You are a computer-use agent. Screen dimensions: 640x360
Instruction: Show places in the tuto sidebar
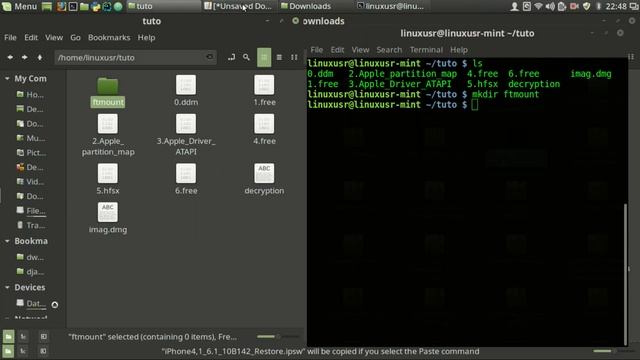pos(8,337)
